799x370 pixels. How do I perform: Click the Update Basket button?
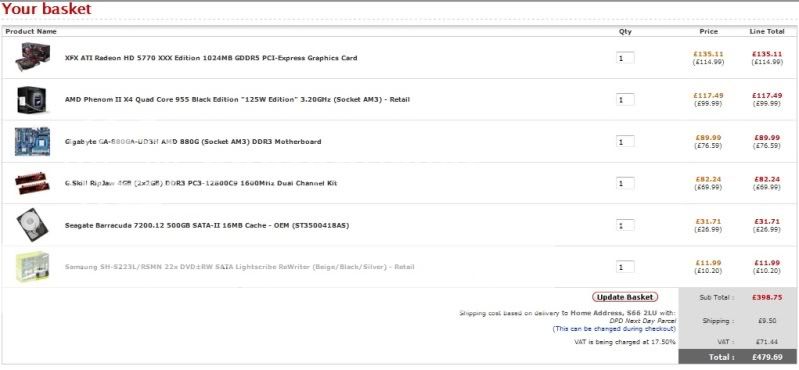625,297
